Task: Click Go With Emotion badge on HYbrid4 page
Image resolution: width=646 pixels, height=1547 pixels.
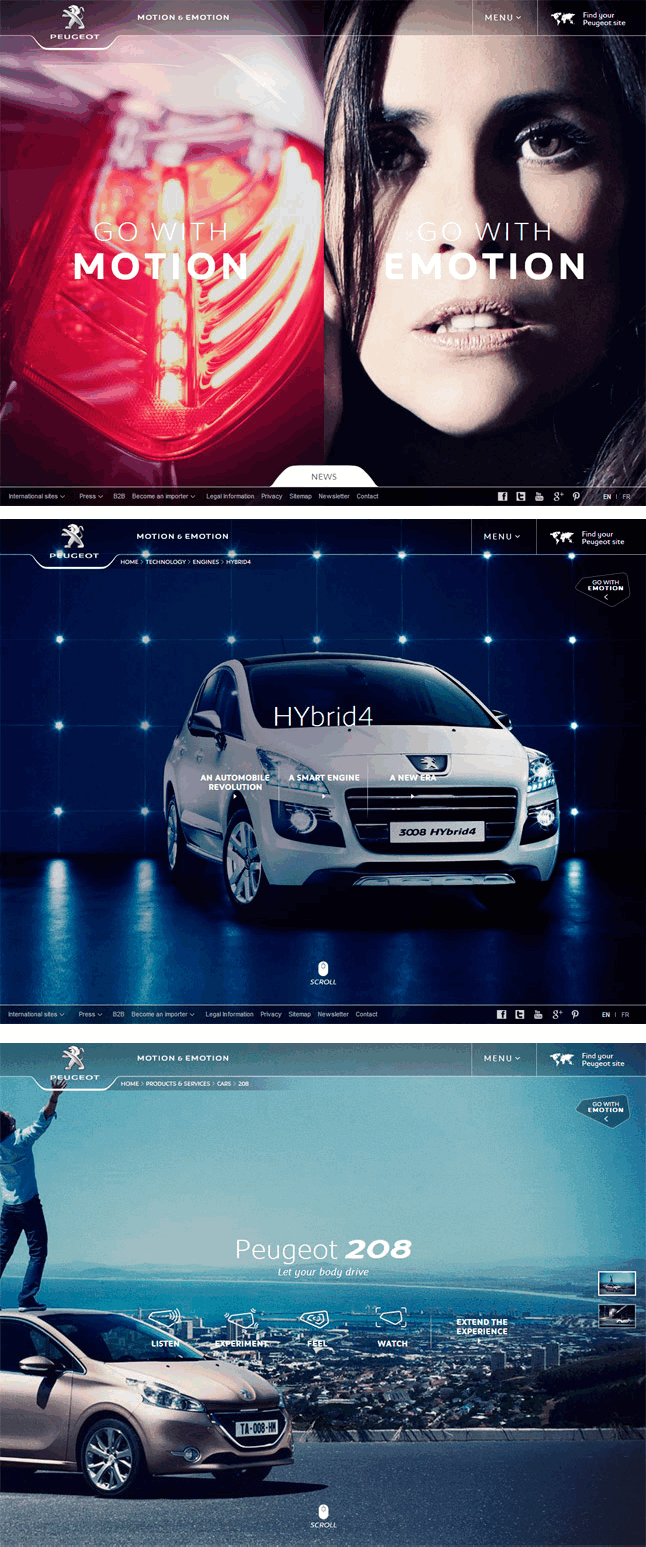Action: point(604,588)
